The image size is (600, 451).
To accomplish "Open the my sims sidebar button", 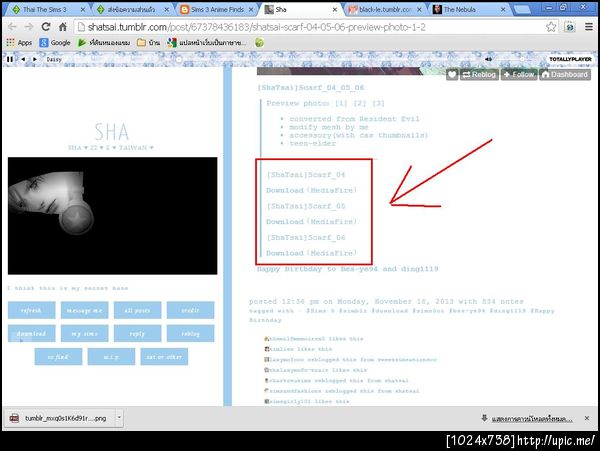I will [x=85, y=334].
